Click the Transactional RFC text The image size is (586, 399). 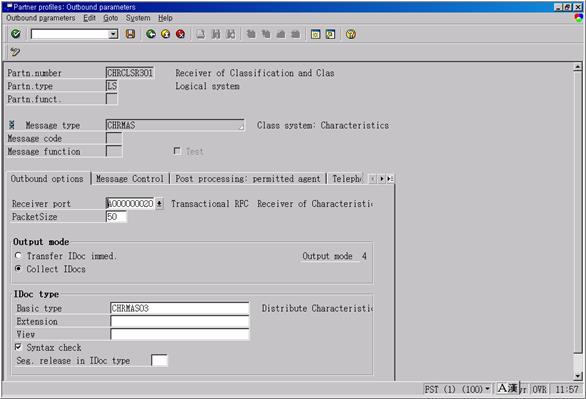click(210, 204)
